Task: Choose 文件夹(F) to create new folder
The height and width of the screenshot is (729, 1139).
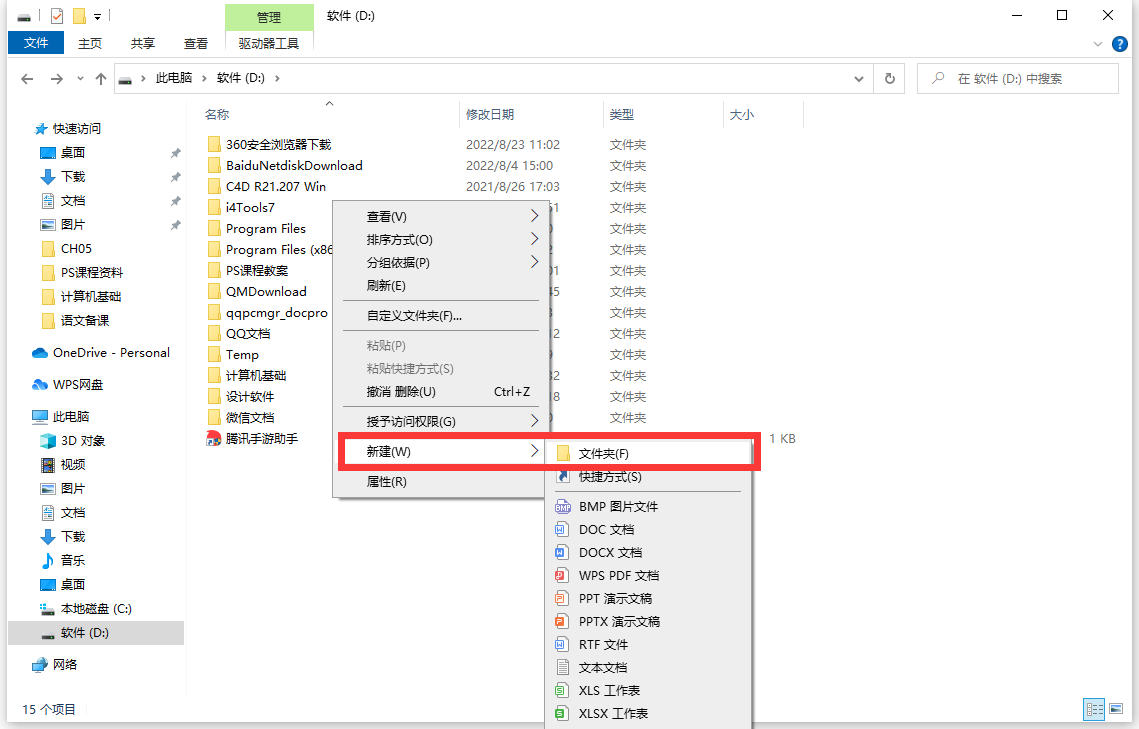Action: (604, 454)
